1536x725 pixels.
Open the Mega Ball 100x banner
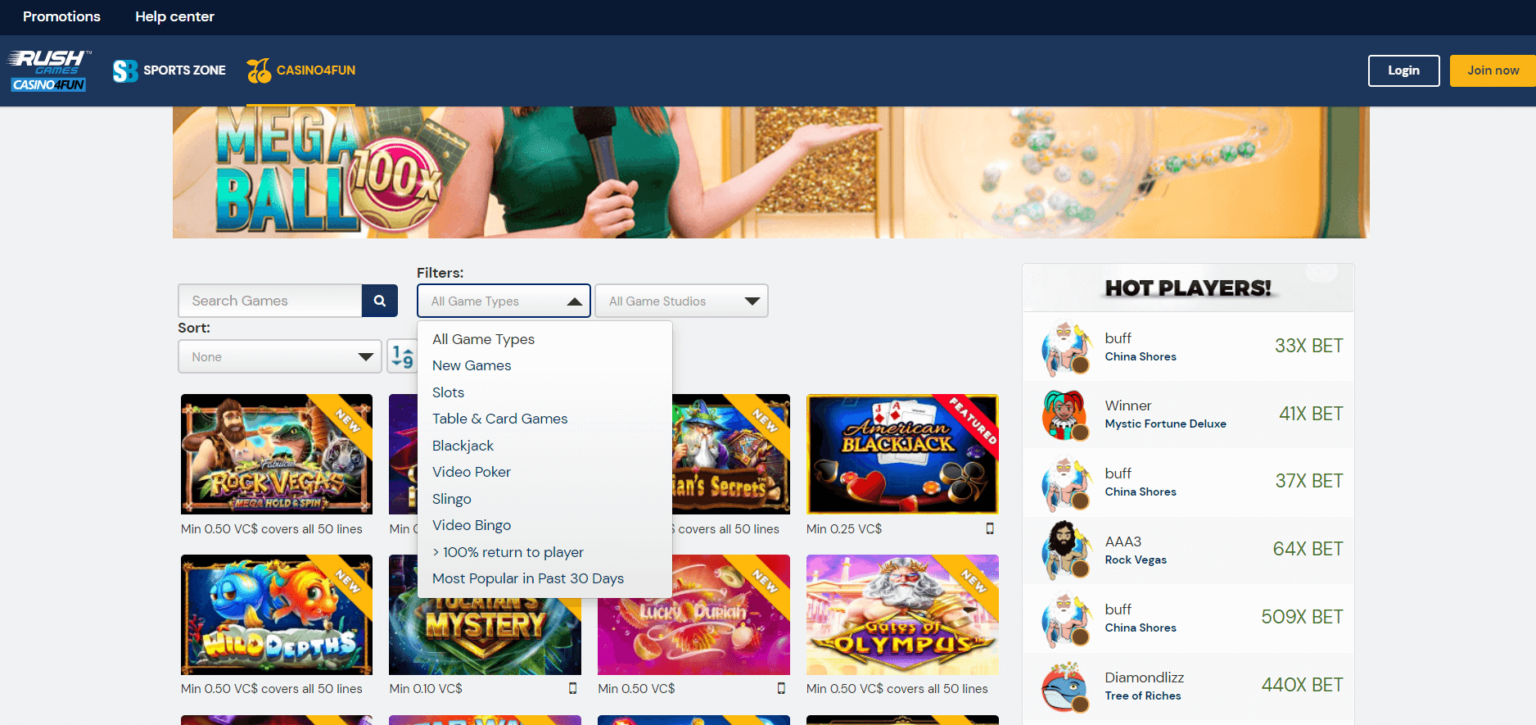770,172
